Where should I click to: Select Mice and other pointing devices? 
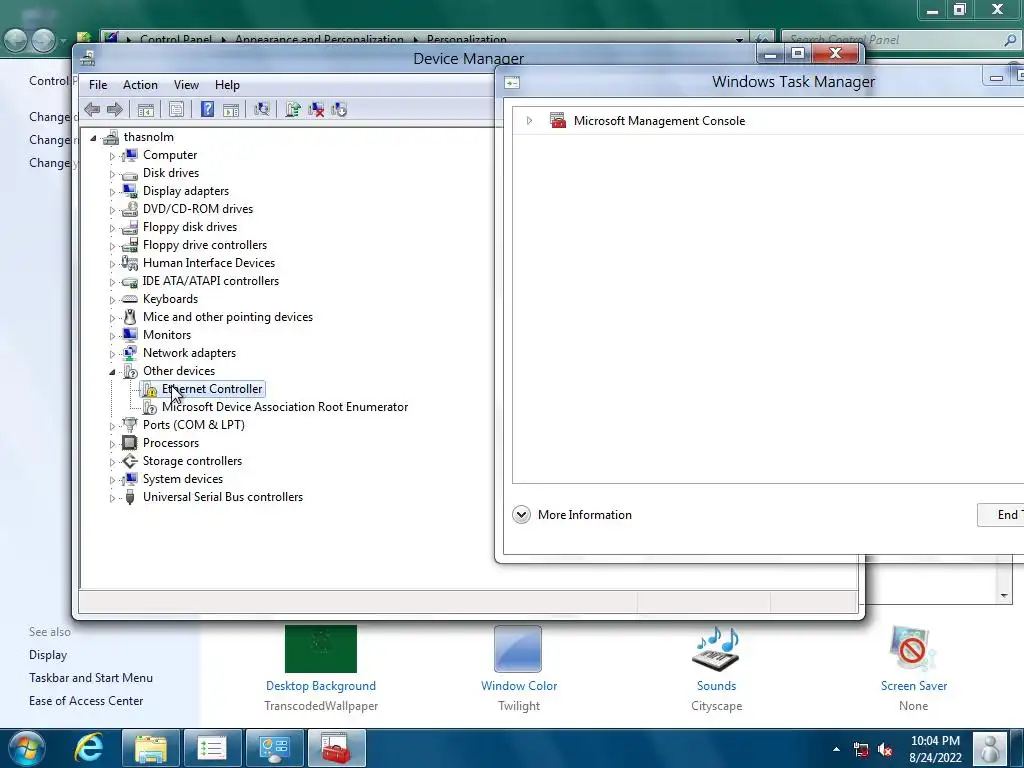[x=228, y=317]
